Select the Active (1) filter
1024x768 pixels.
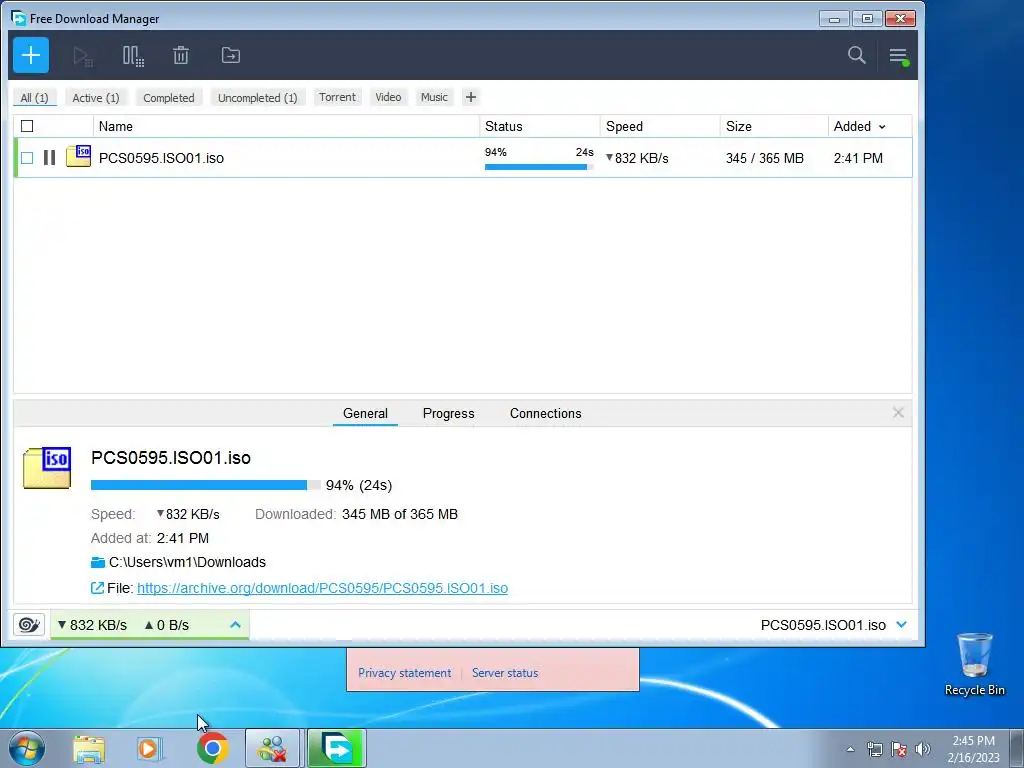96,97
